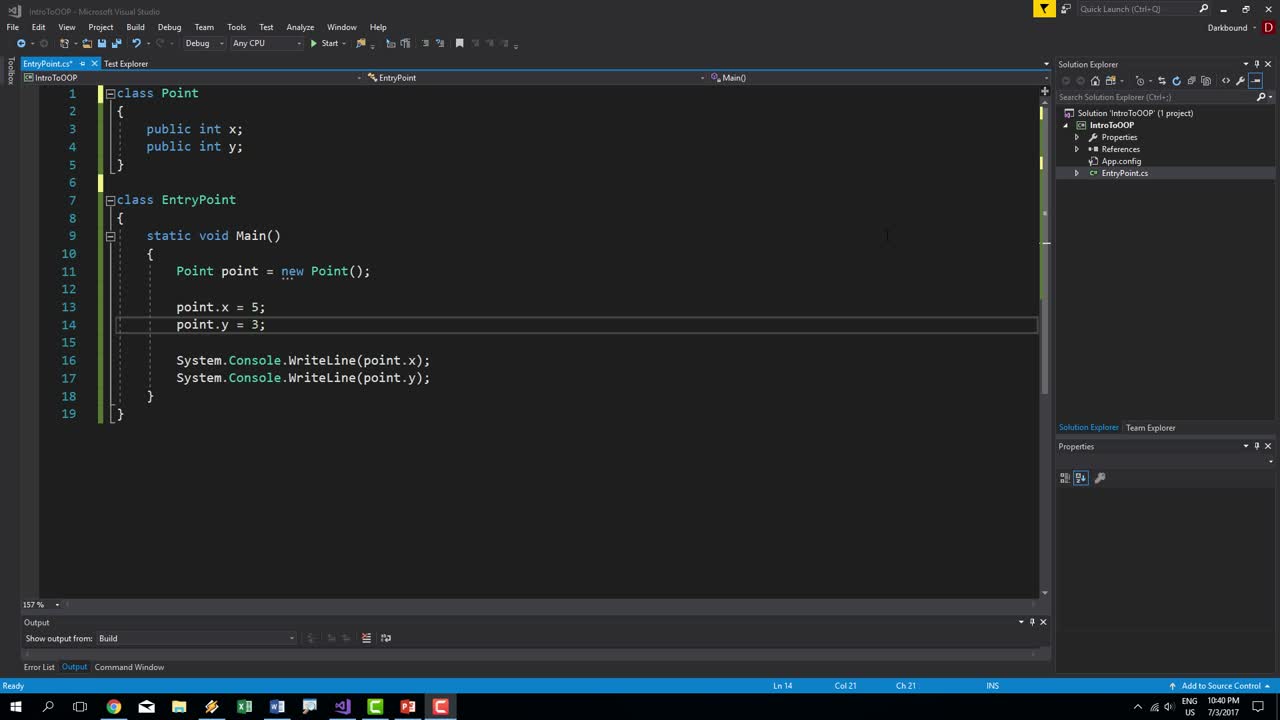This screenshot has height=720, width=1280.
Task: Click the Quick Launch input field
Action: pos(1136,9)
